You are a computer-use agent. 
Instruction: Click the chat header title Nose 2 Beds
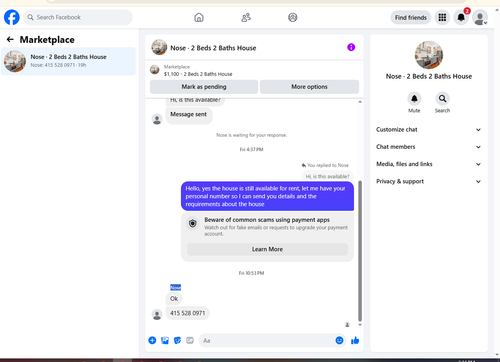click(213, 48)
